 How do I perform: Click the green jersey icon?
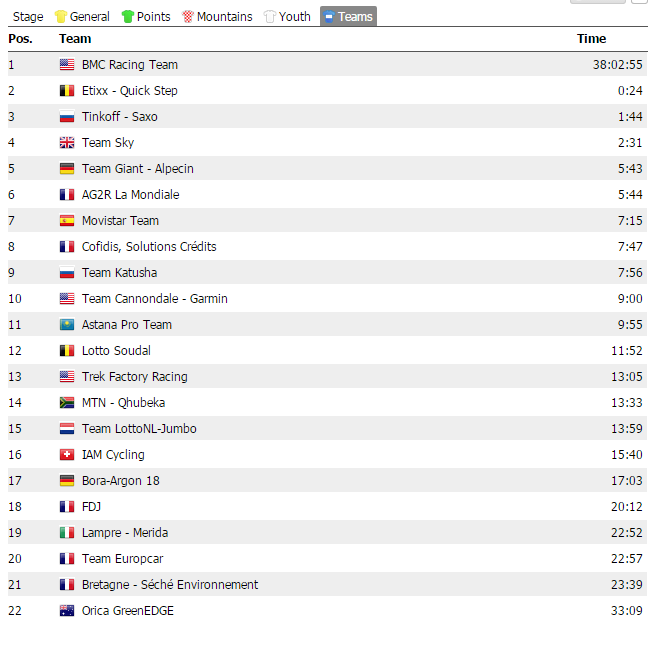point(127,17)
